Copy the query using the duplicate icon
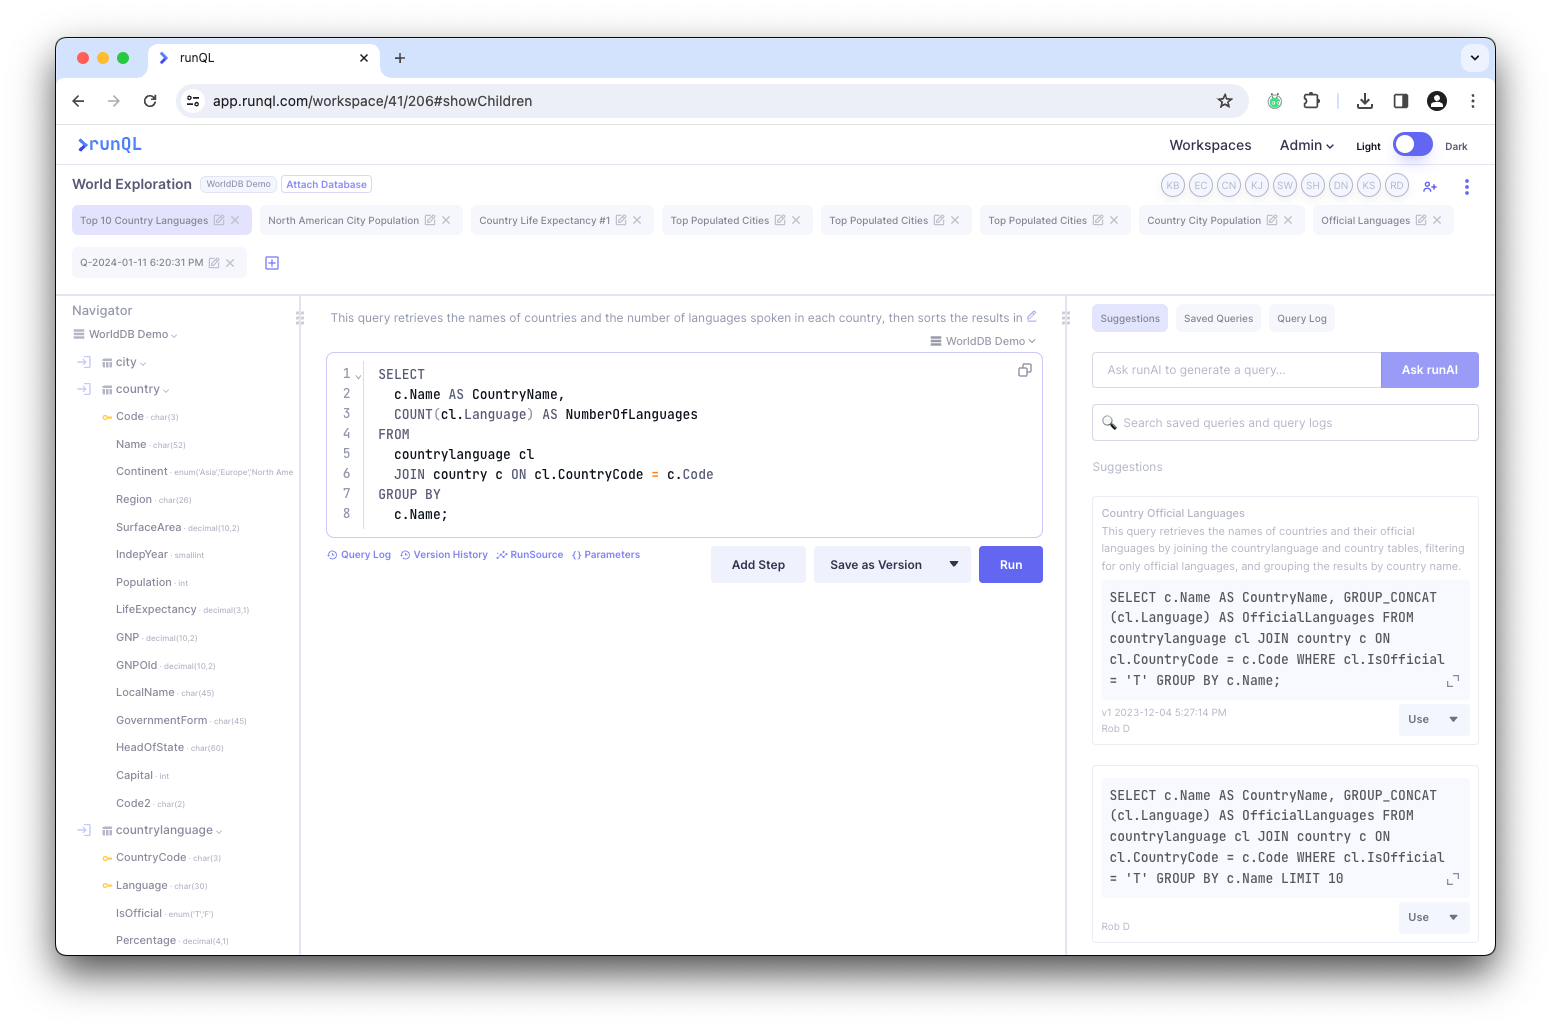1551x1029 pixels. (1024, 370)
